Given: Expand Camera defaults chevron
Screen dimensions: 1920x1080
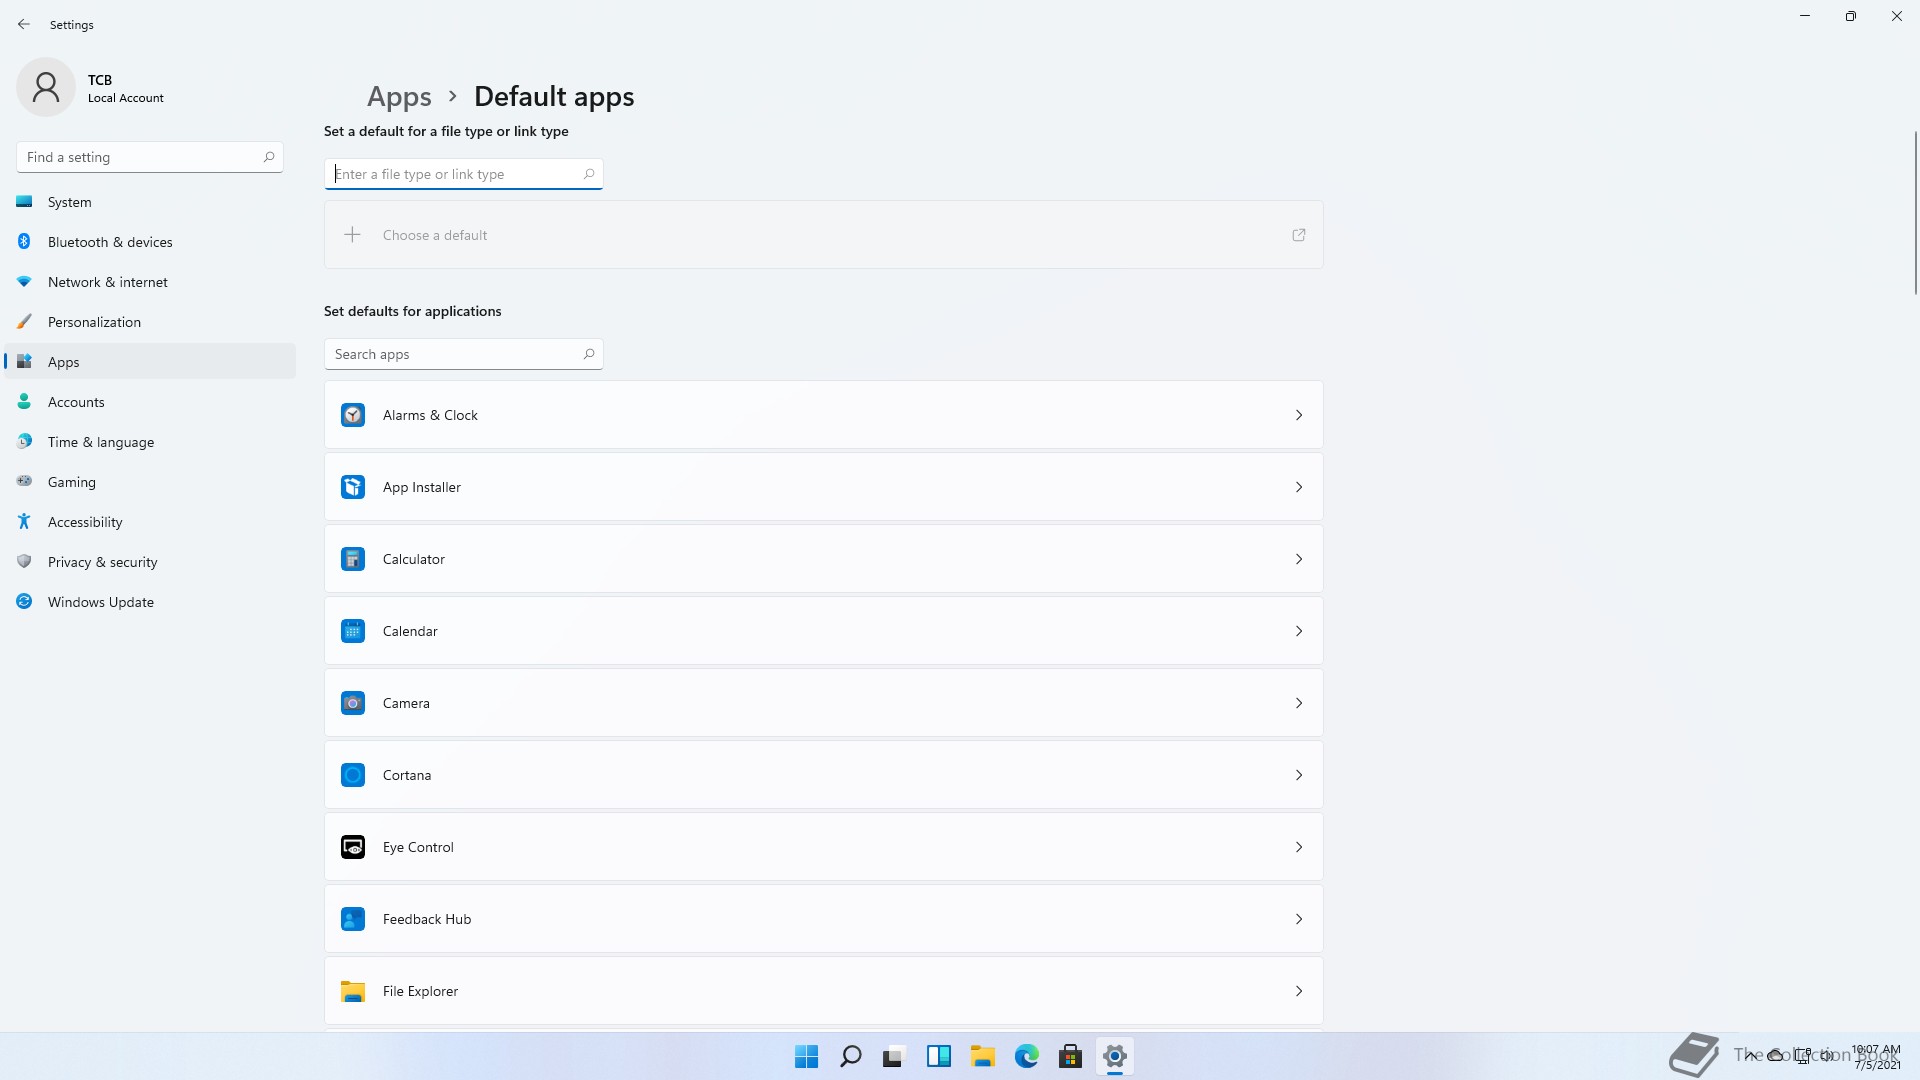Looking at the screenshot, I should pos(1299,703).
